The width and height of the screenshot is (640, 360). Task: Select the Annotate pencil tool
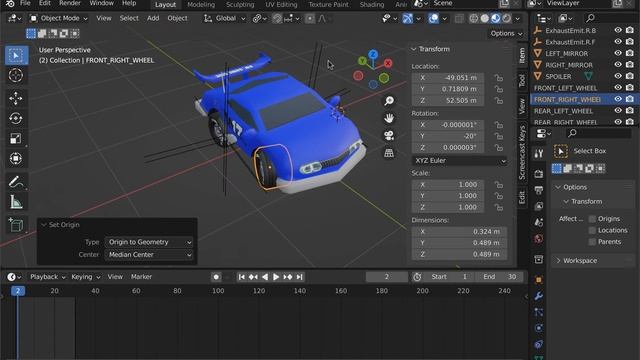(x=16, y=182)
